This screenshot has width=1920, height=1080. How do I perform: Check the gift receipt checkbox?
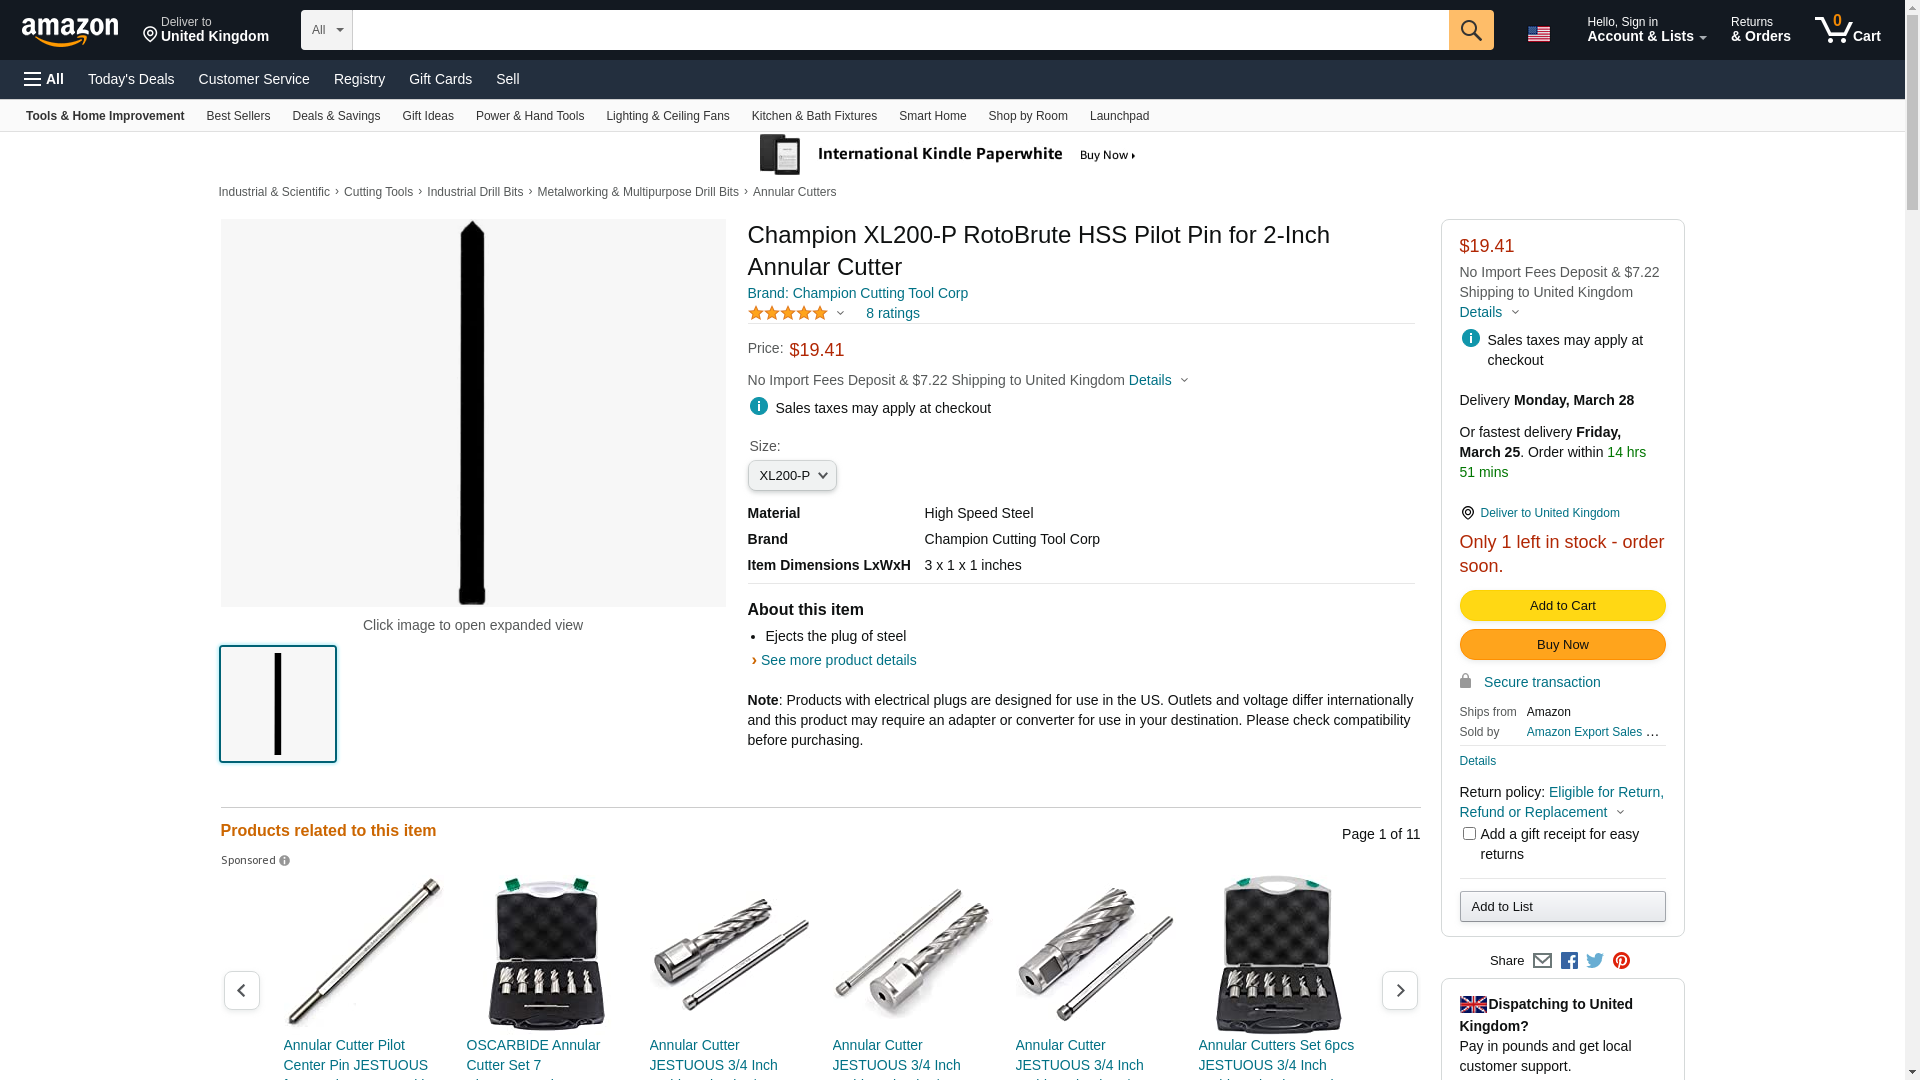click(x=1469, y=834)
